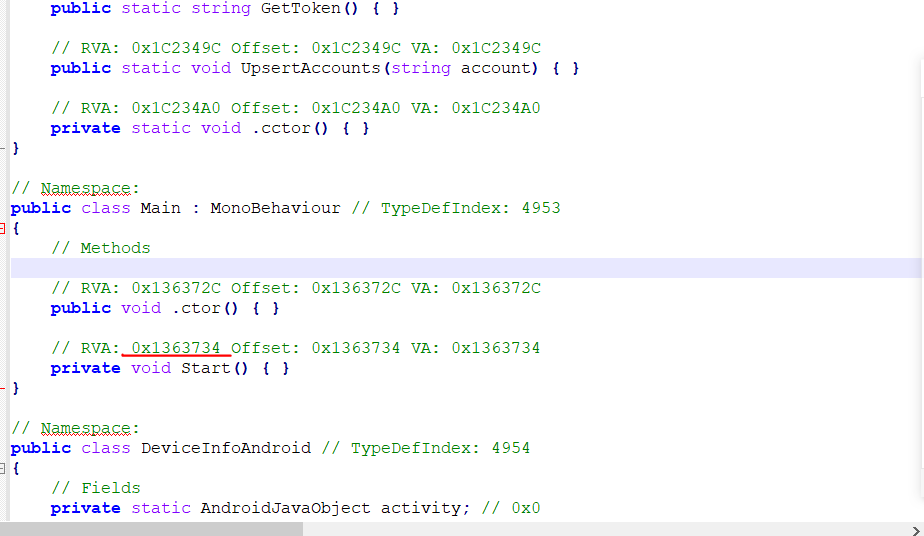Screen dimensions: 924x536
Task: Click the account parameter in UpsertAccounts
Action: click(x=495, y=68)
